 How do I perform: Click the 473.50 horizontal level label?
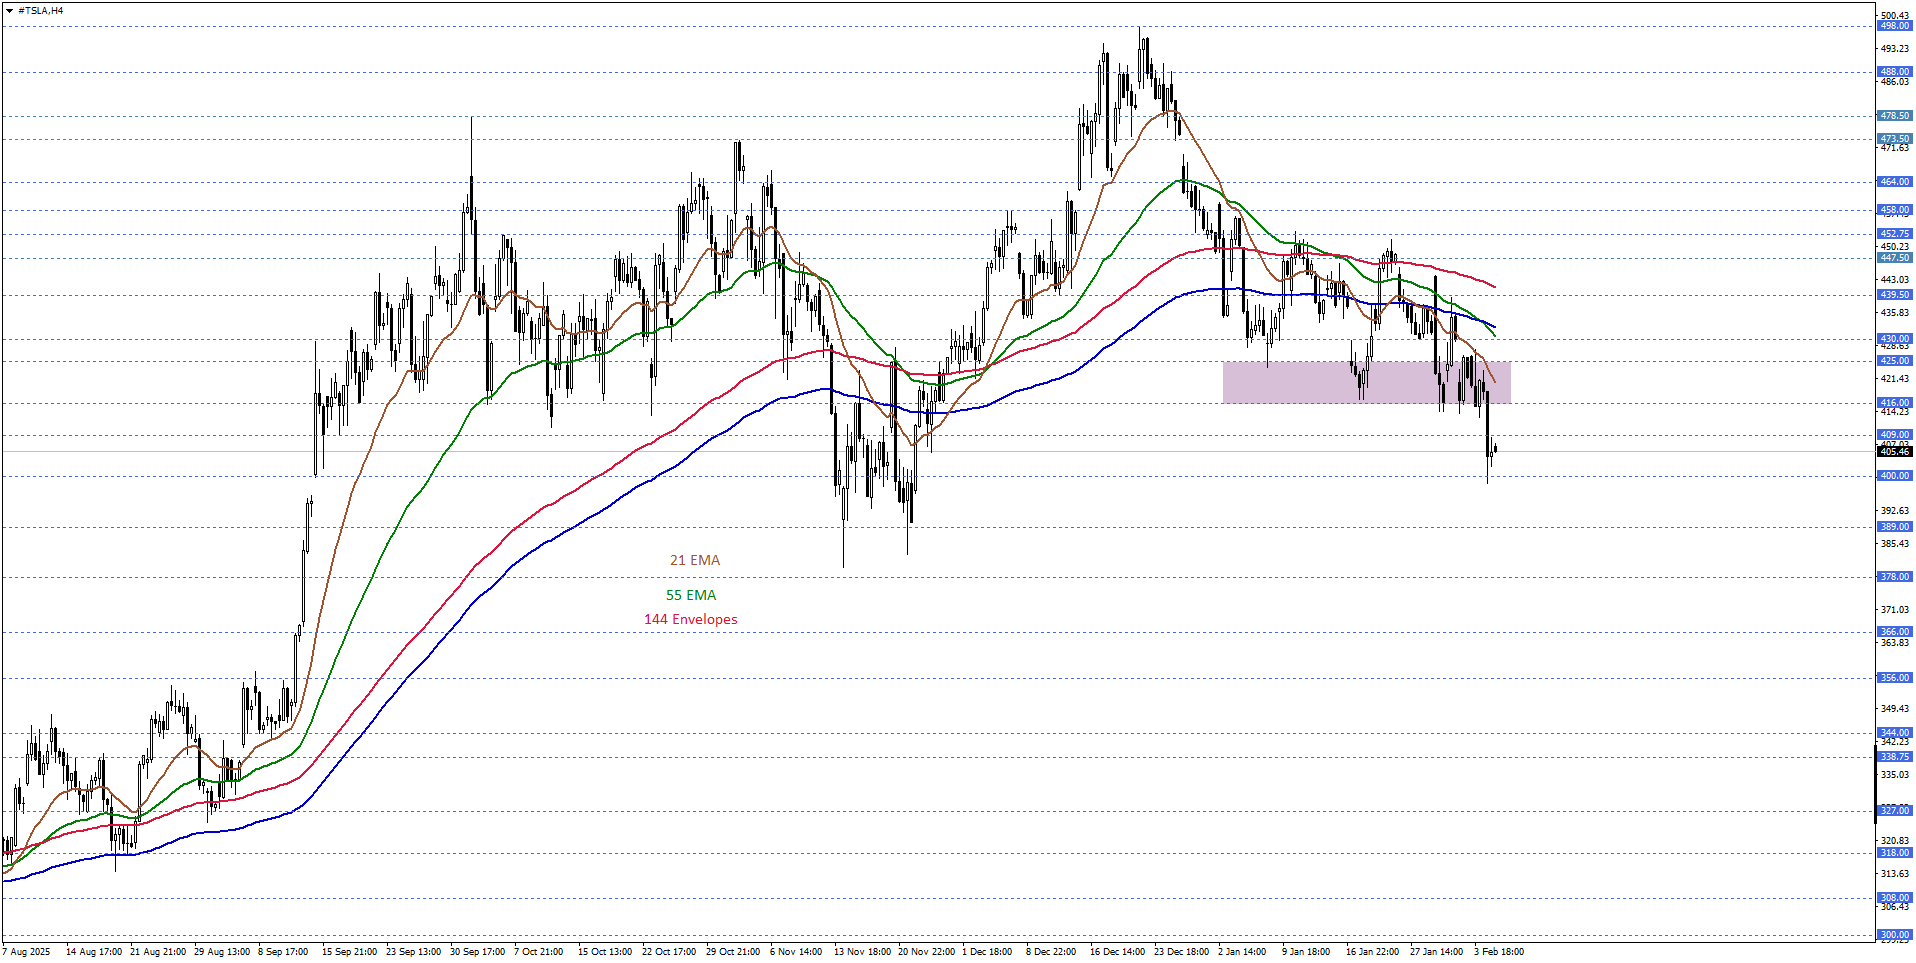[1894, 139]
